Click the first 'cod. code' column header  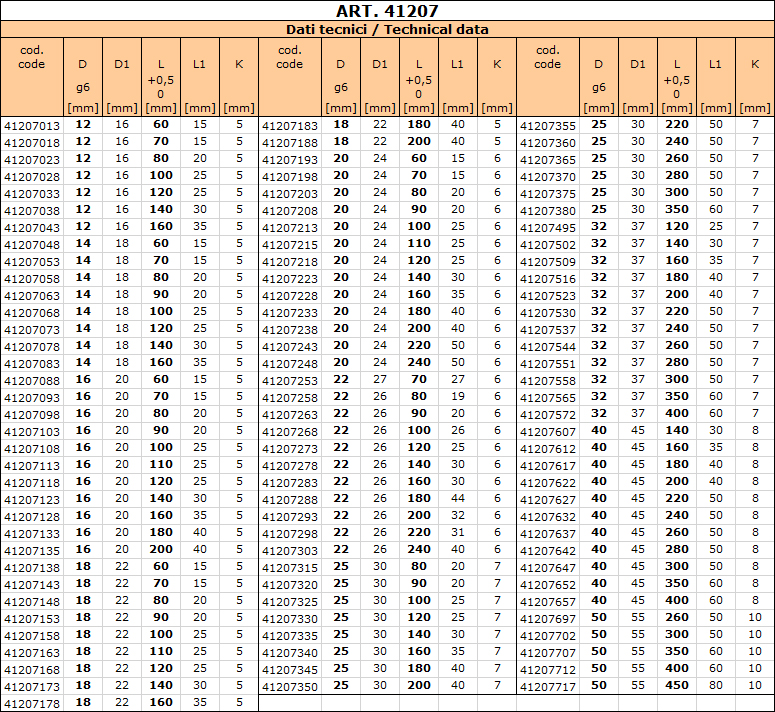click(32, 57)
